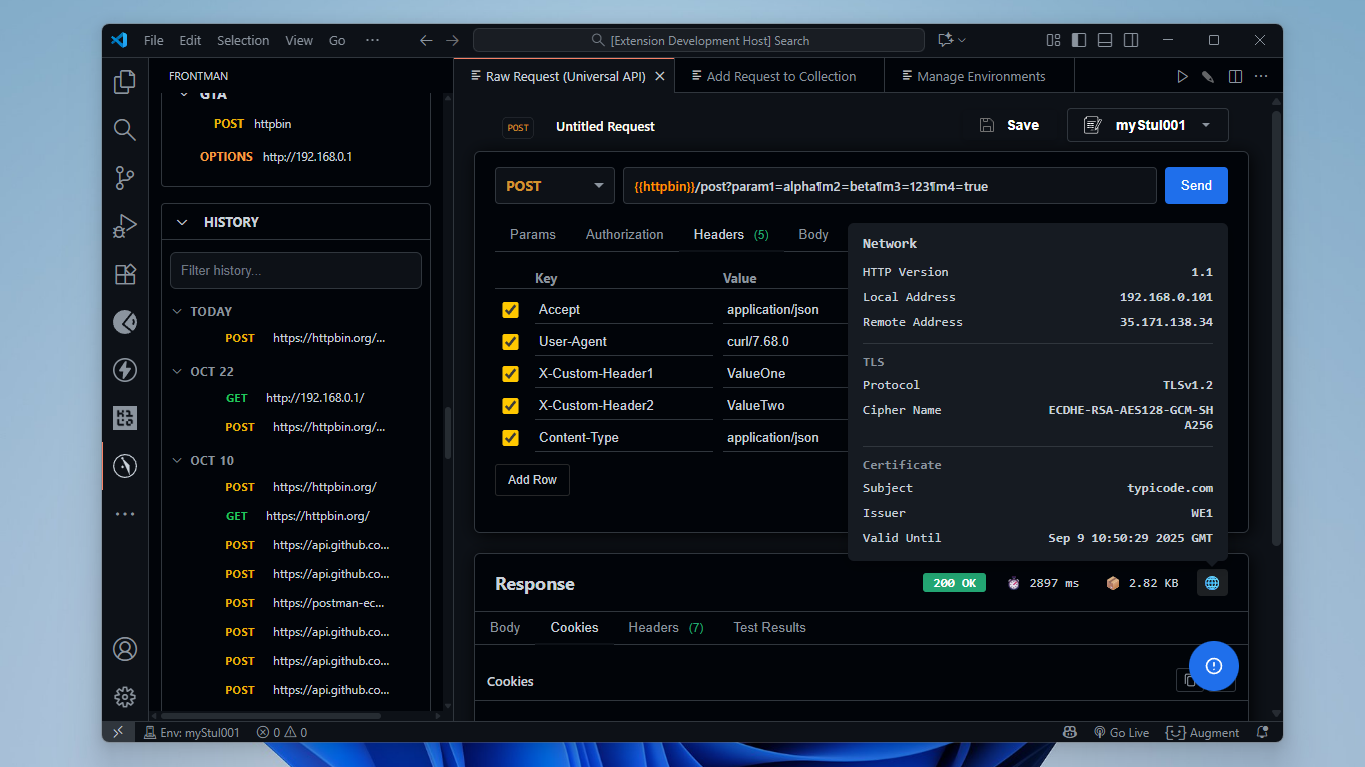This screenshot has width=1365, height=767.
Task: Click Go Live in status bar
Action: [x=1121, y=732]
